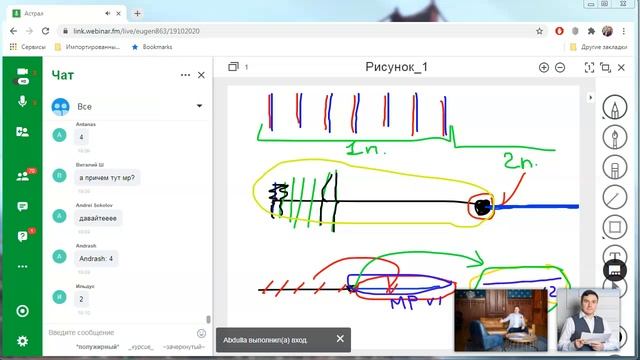
Task: Open Сервисы apps bookmark
Action: click(x=27, y=47)
